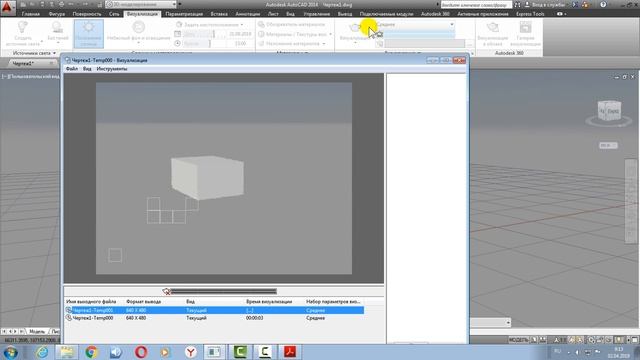Open the Autodesk 360 ribbon tab
This screenshot has height=360, width=640.
(435, 14)
